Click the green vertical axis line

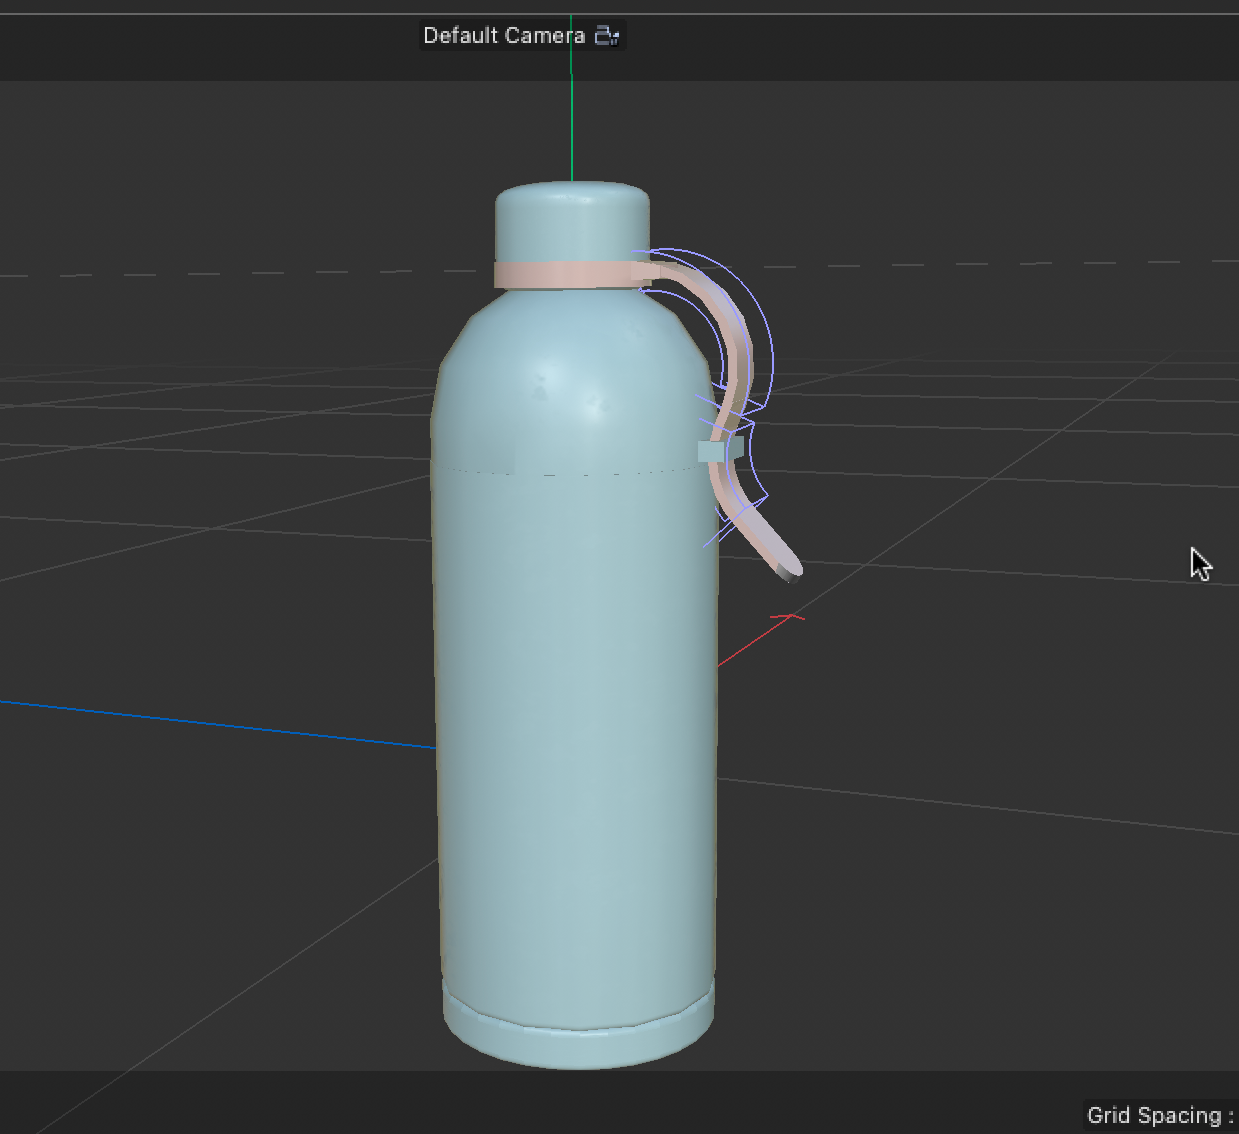(572, 130)
